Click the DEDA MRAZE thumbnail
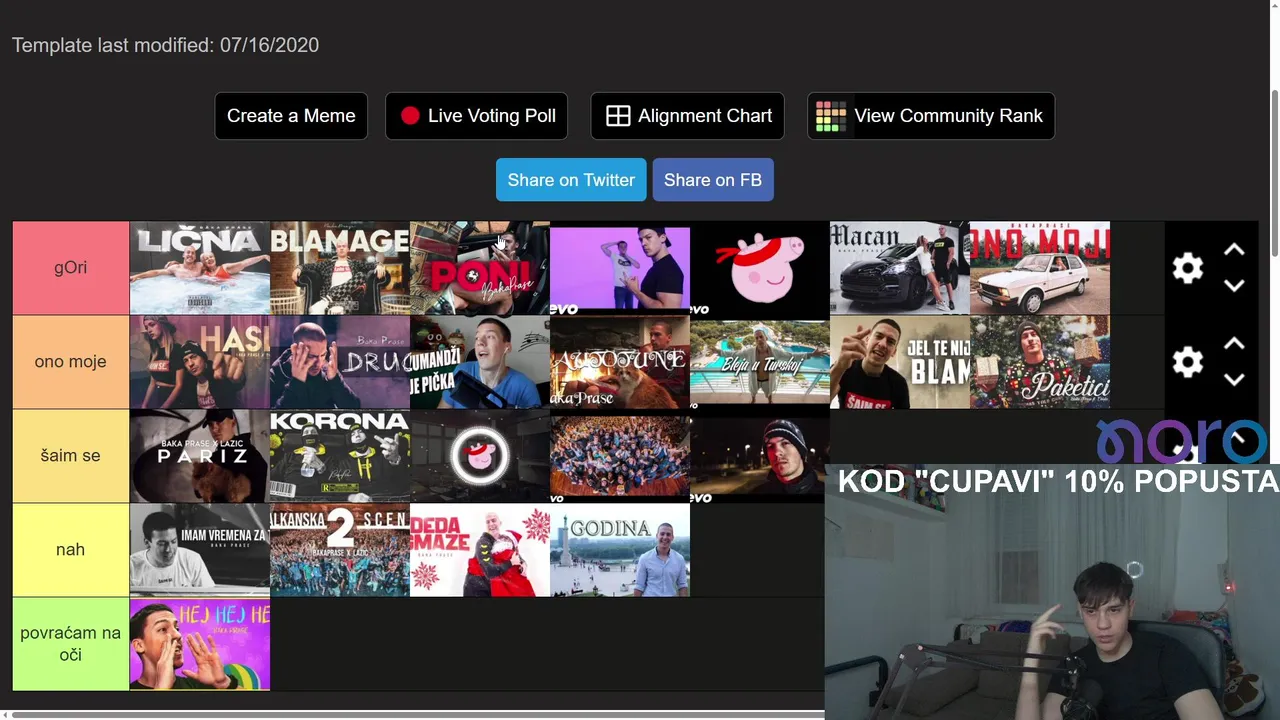 pyautogui.click(x=480, y=550)
